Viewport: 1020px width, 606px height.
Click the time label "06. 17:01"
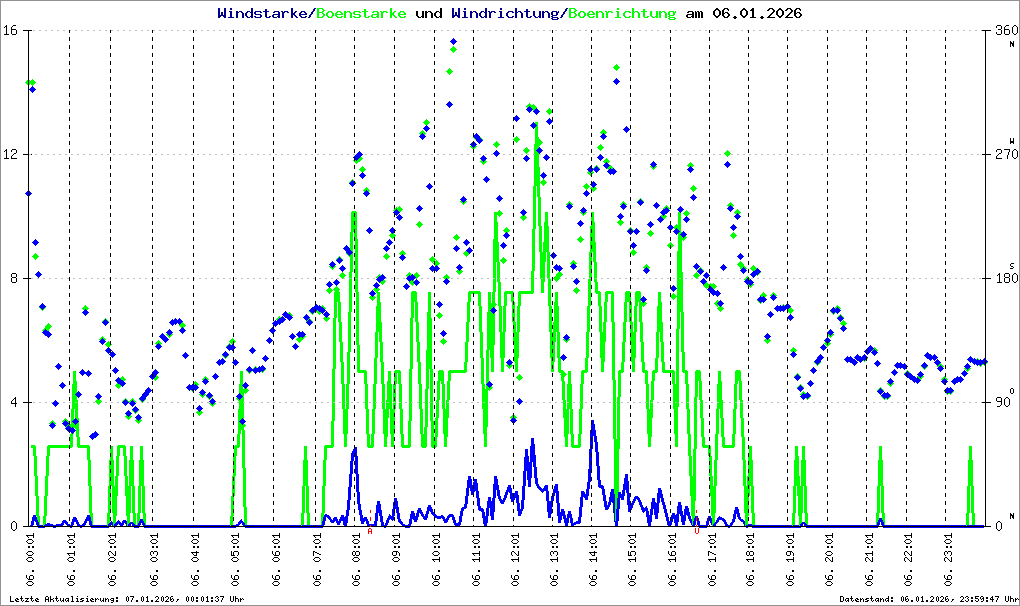click(x=711, y=560)
